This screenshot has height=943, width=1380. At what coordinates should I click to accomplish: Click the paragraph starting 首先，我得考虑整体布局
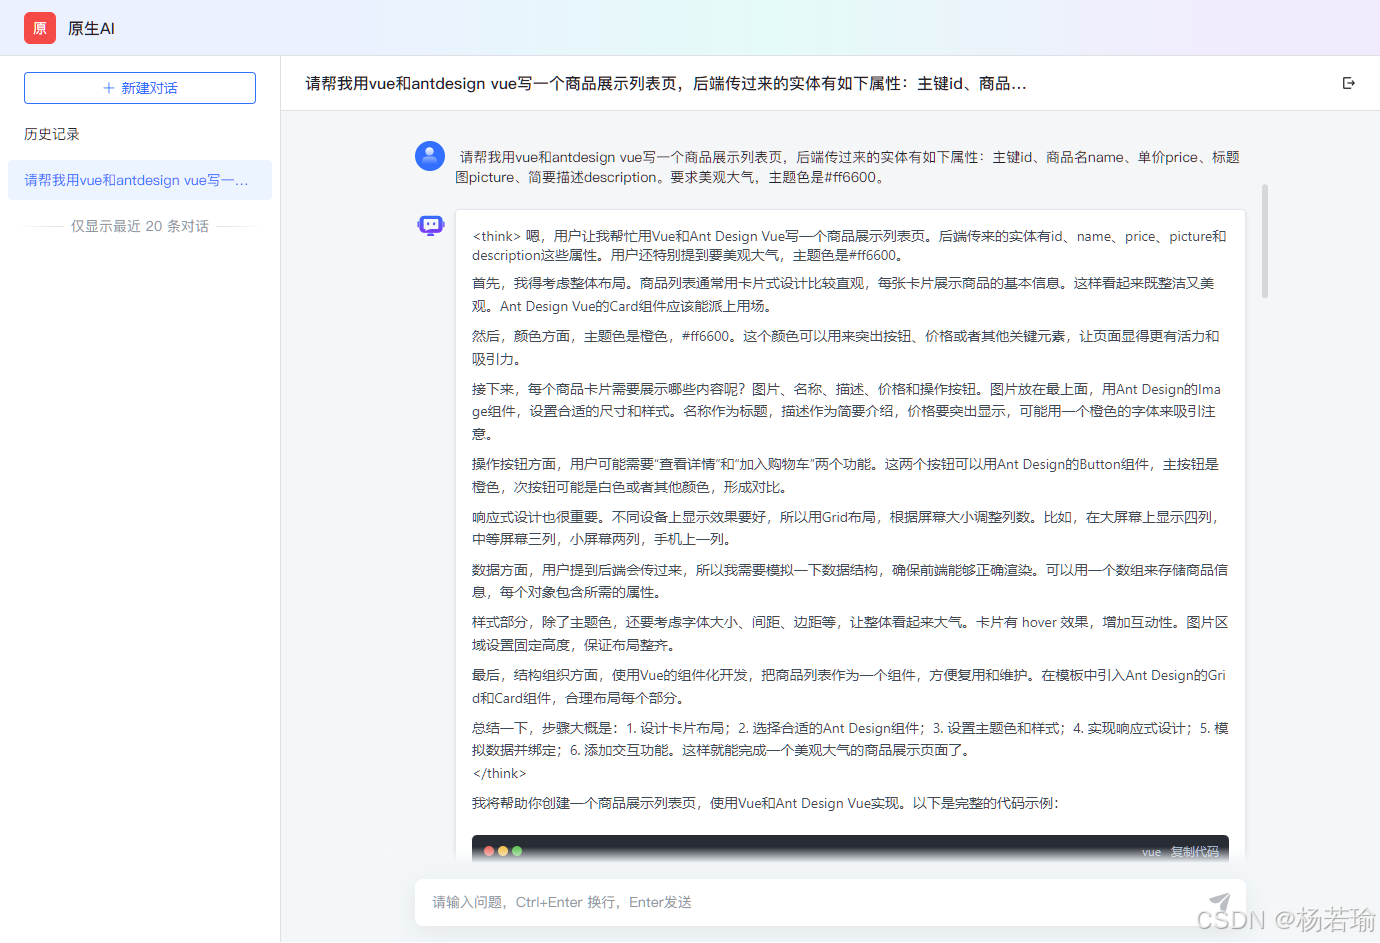coord(844,295)
